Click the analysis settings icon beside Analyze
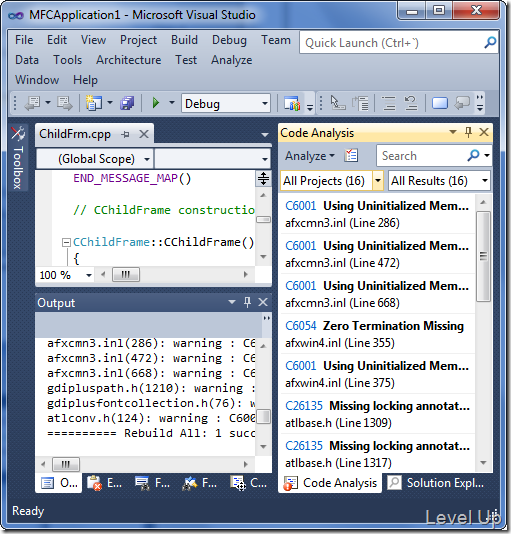Viewport: 511px width, 534px height. click(x=351, y=156)
